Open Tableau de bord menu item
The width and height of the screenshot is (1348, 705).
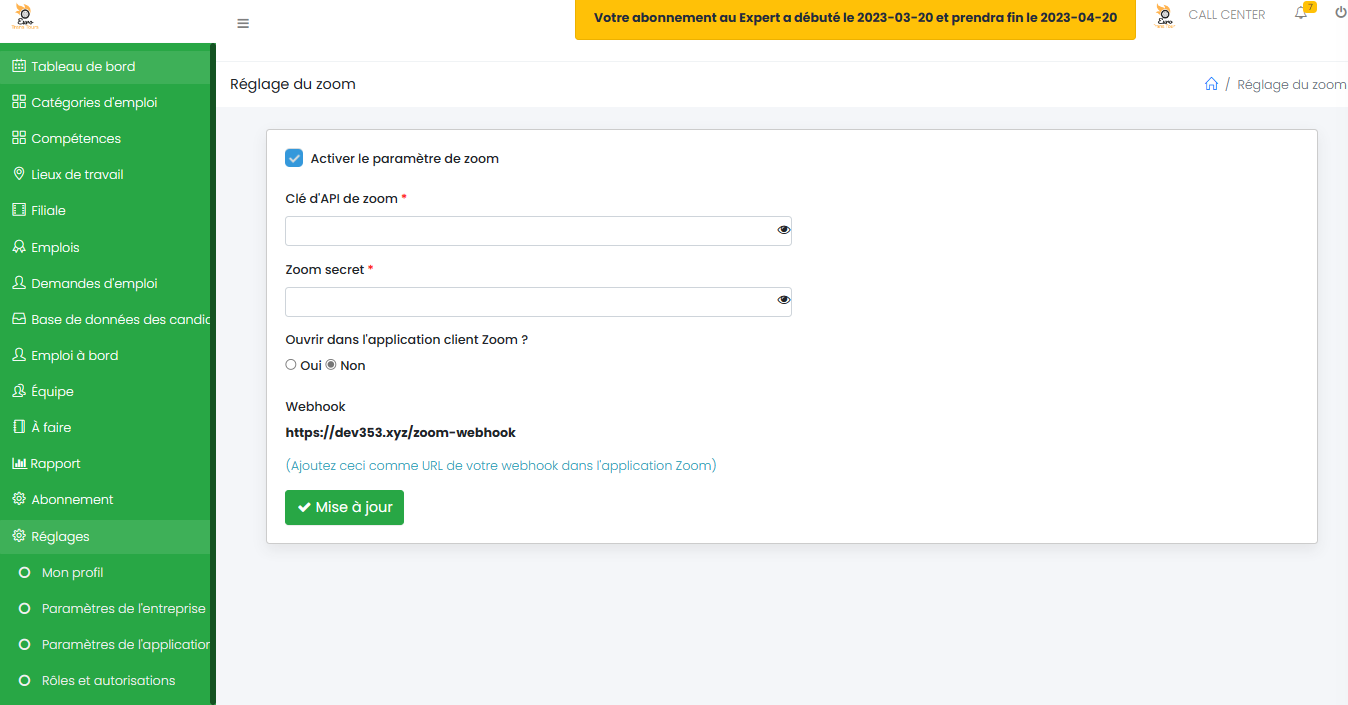(x=83, y=67)
